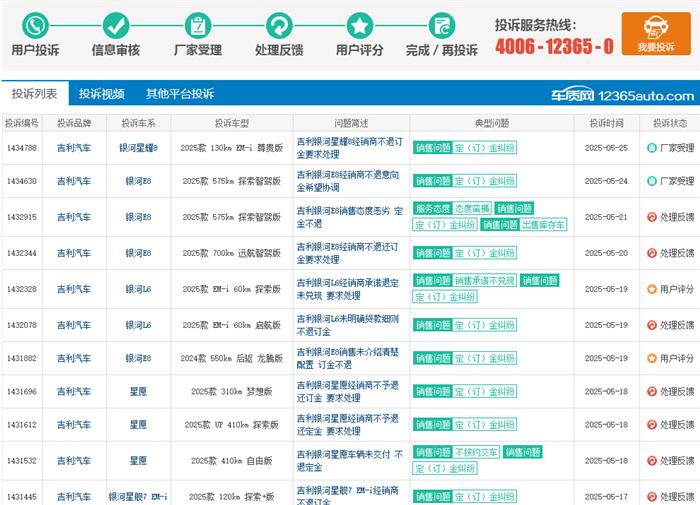Open complaint 吉利银河L6经销商承诺退定未兑现

[348, 289]
